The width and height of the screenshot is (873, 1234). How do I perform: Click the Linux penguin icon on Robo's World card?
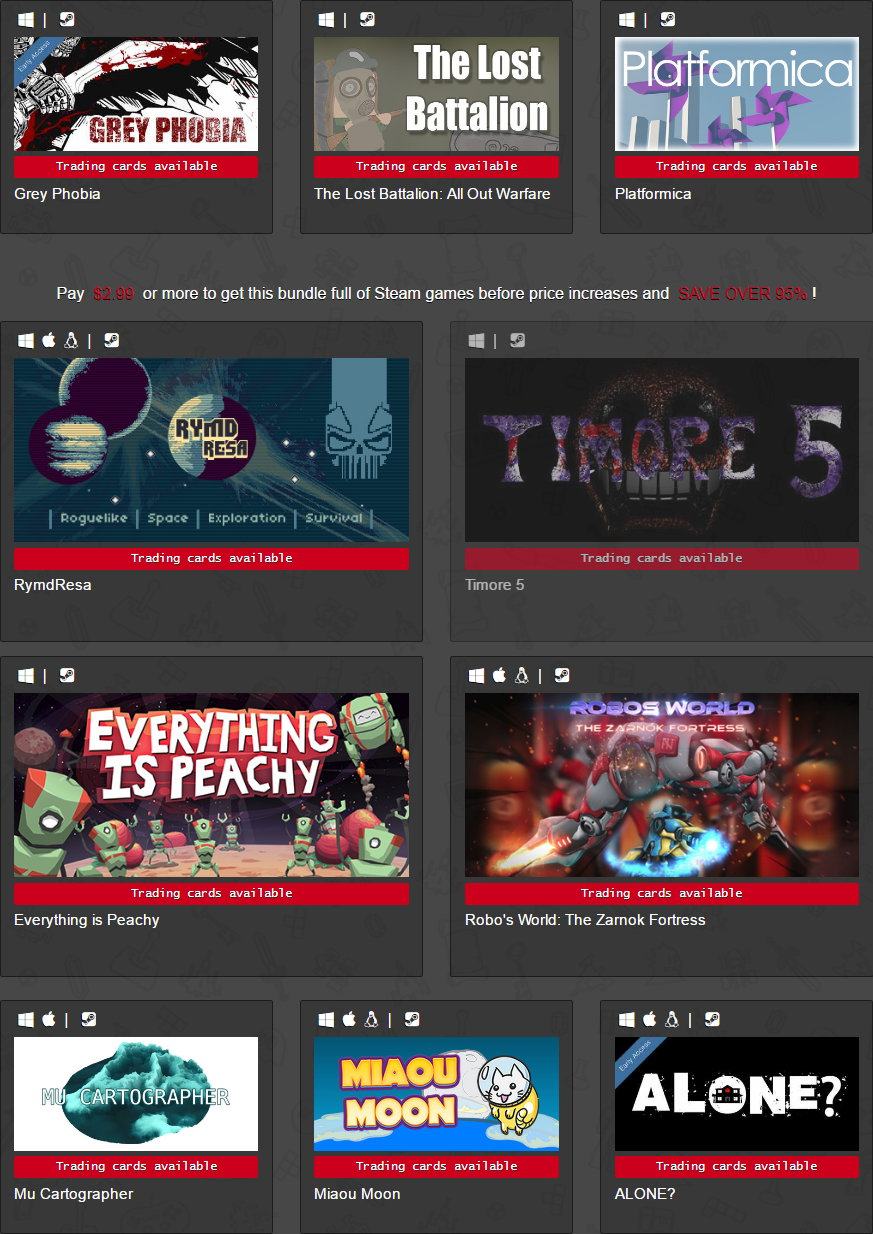(x=521, y=675)
